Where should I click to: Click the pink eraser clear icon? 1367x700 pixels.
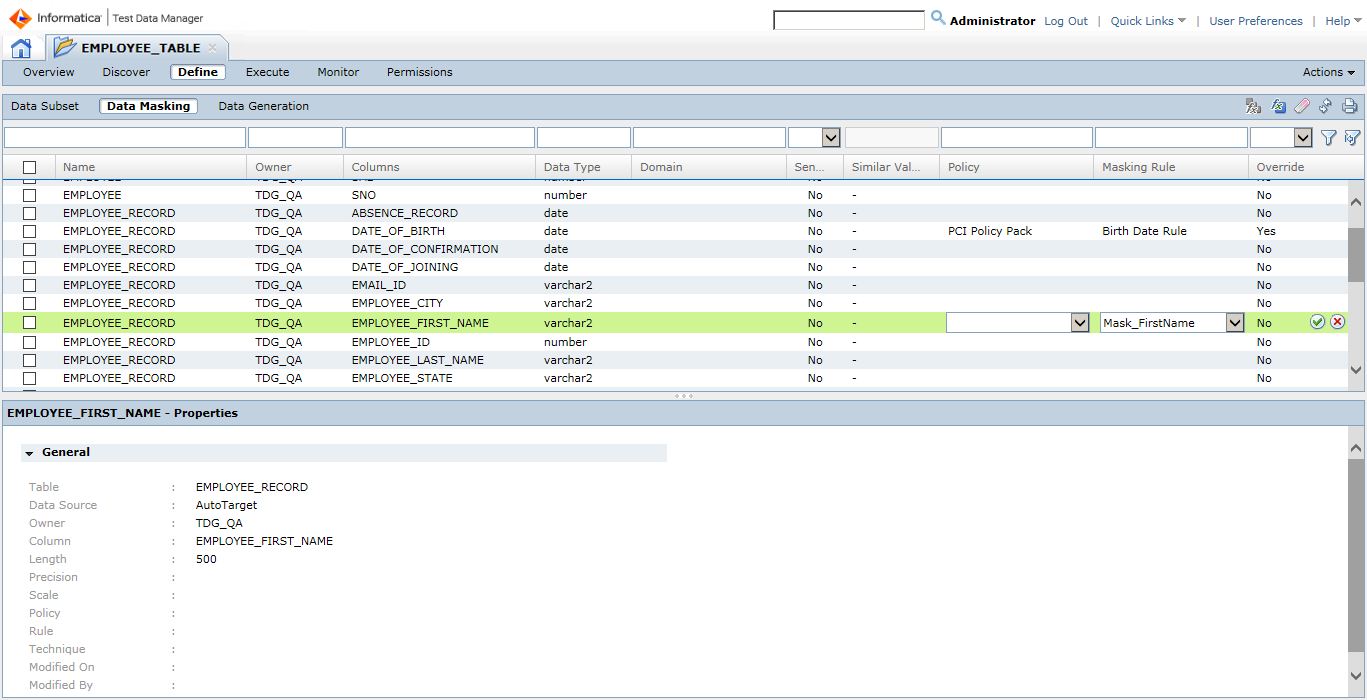[1302, 106]
